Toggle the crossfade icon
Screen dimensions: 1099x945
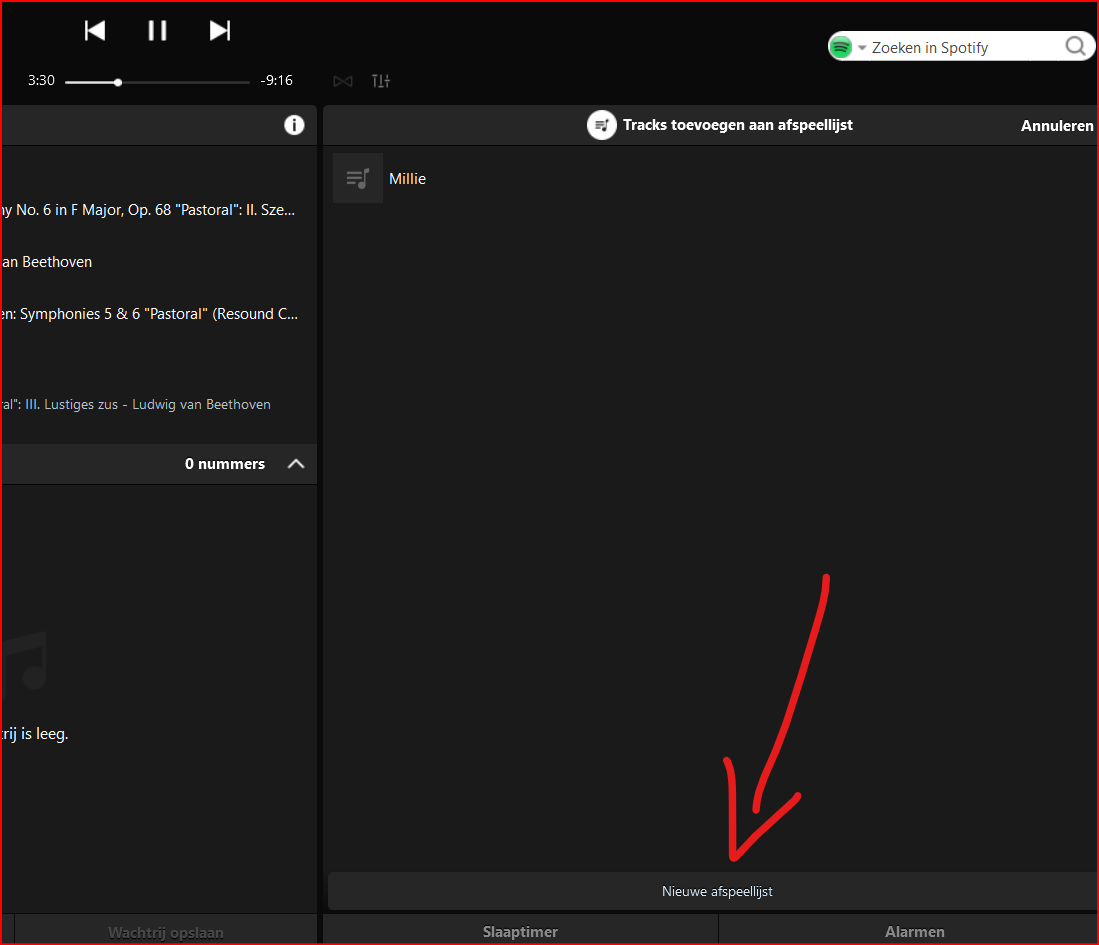tap(343, 81)
